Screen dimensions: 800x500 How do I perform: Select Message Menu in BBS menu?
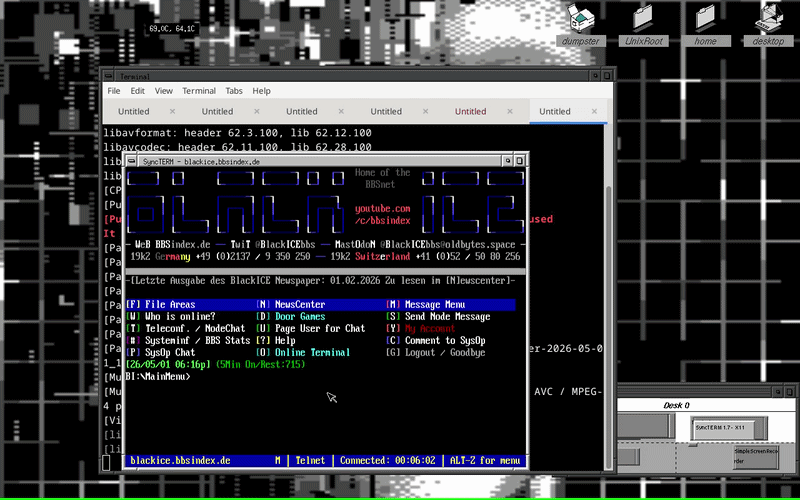(x=426, y=305)
